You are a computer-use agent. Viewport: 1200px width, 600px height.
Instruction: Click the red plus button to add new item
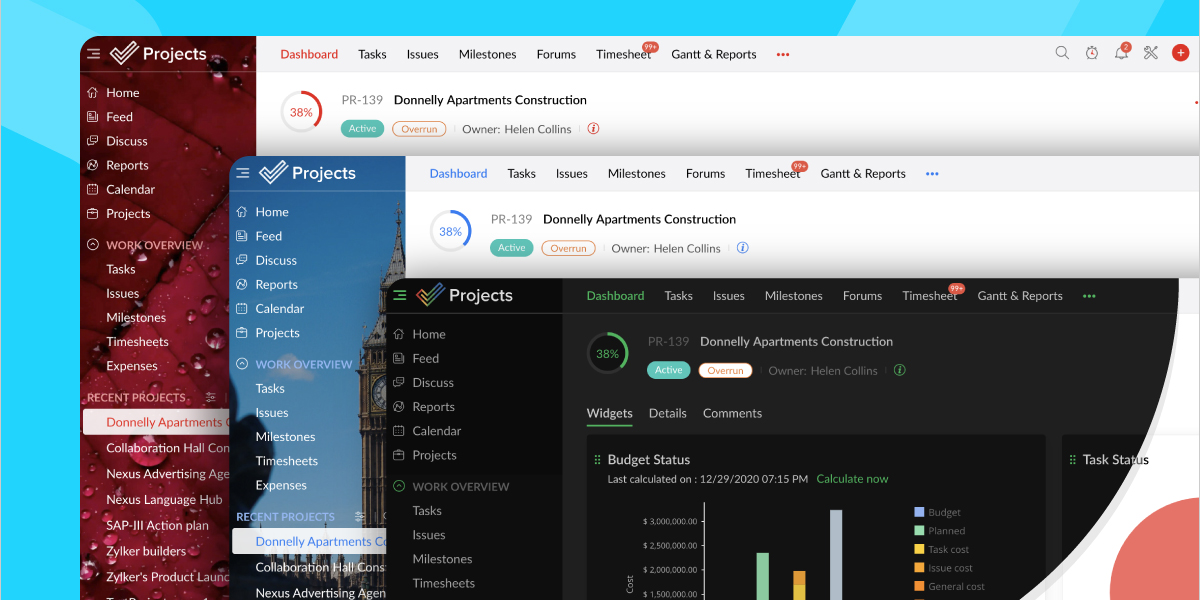pyautogui.click(x=1180, y=53)
